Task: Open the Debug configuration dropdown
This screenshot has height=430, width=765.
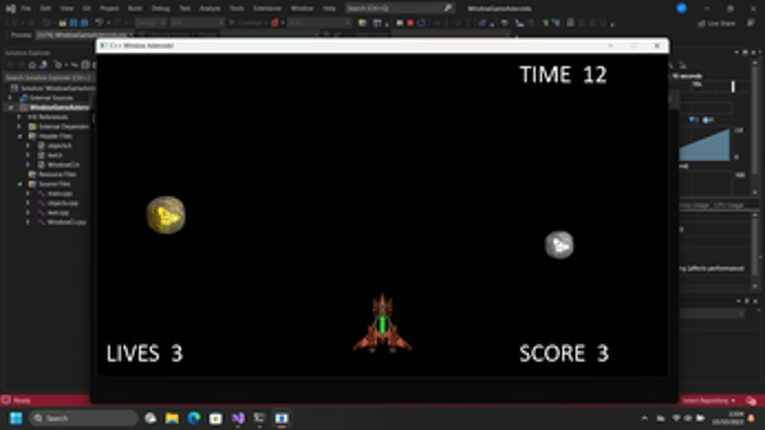Action: [150, 22]
